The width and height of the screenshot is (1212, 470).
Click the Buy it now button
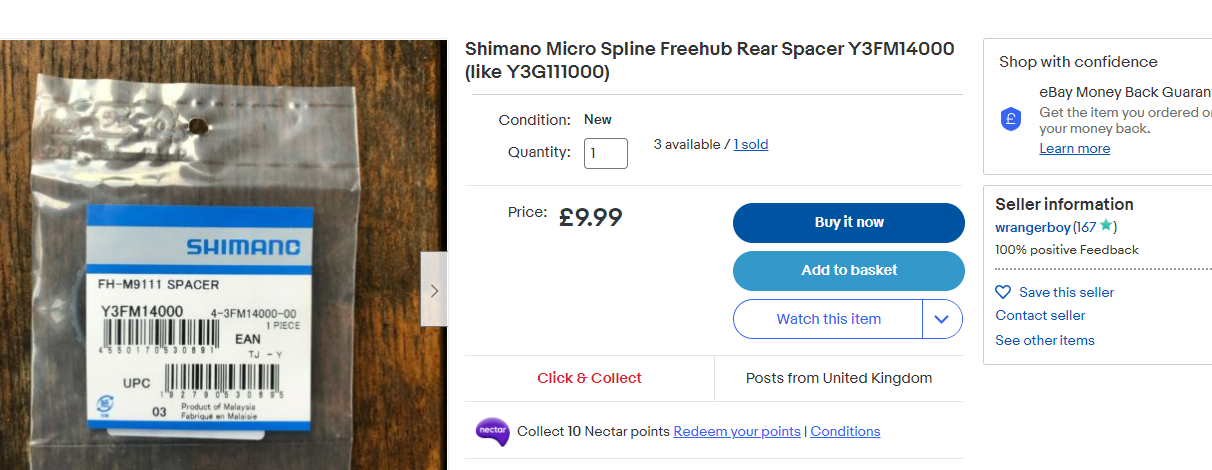pos(849,223)
